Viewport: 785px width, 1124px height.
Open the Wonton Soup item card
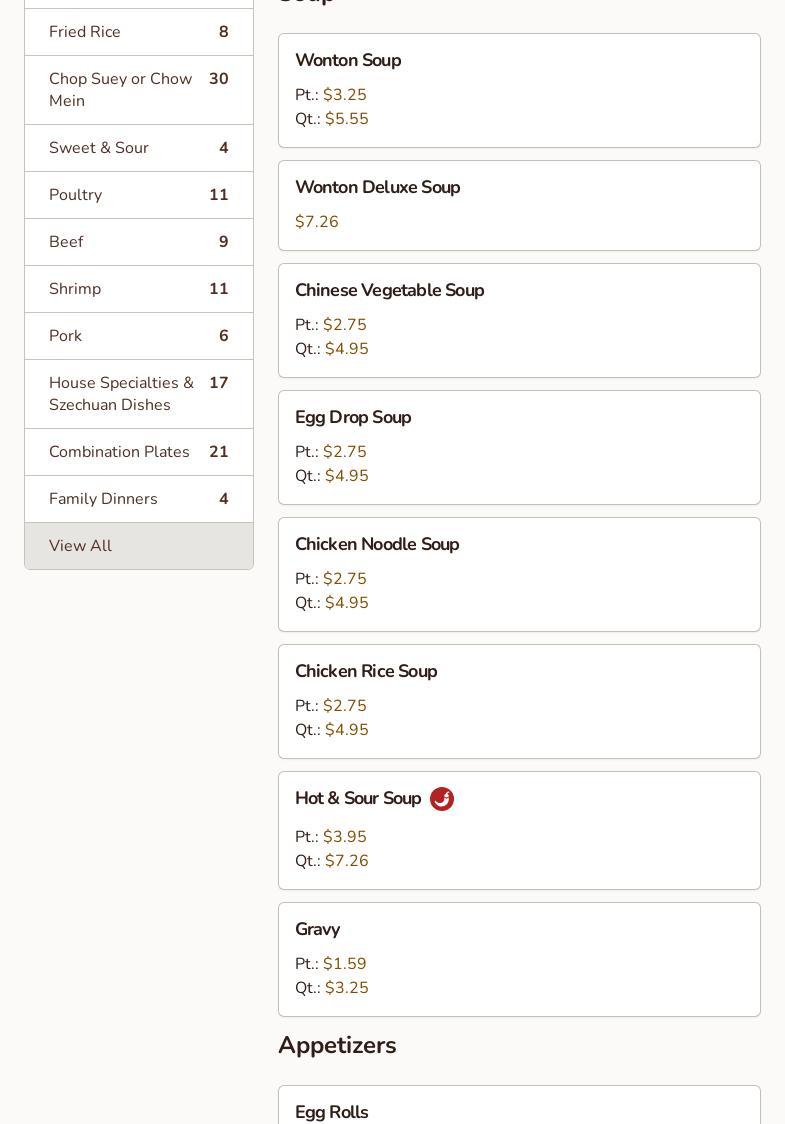point(519,90)
